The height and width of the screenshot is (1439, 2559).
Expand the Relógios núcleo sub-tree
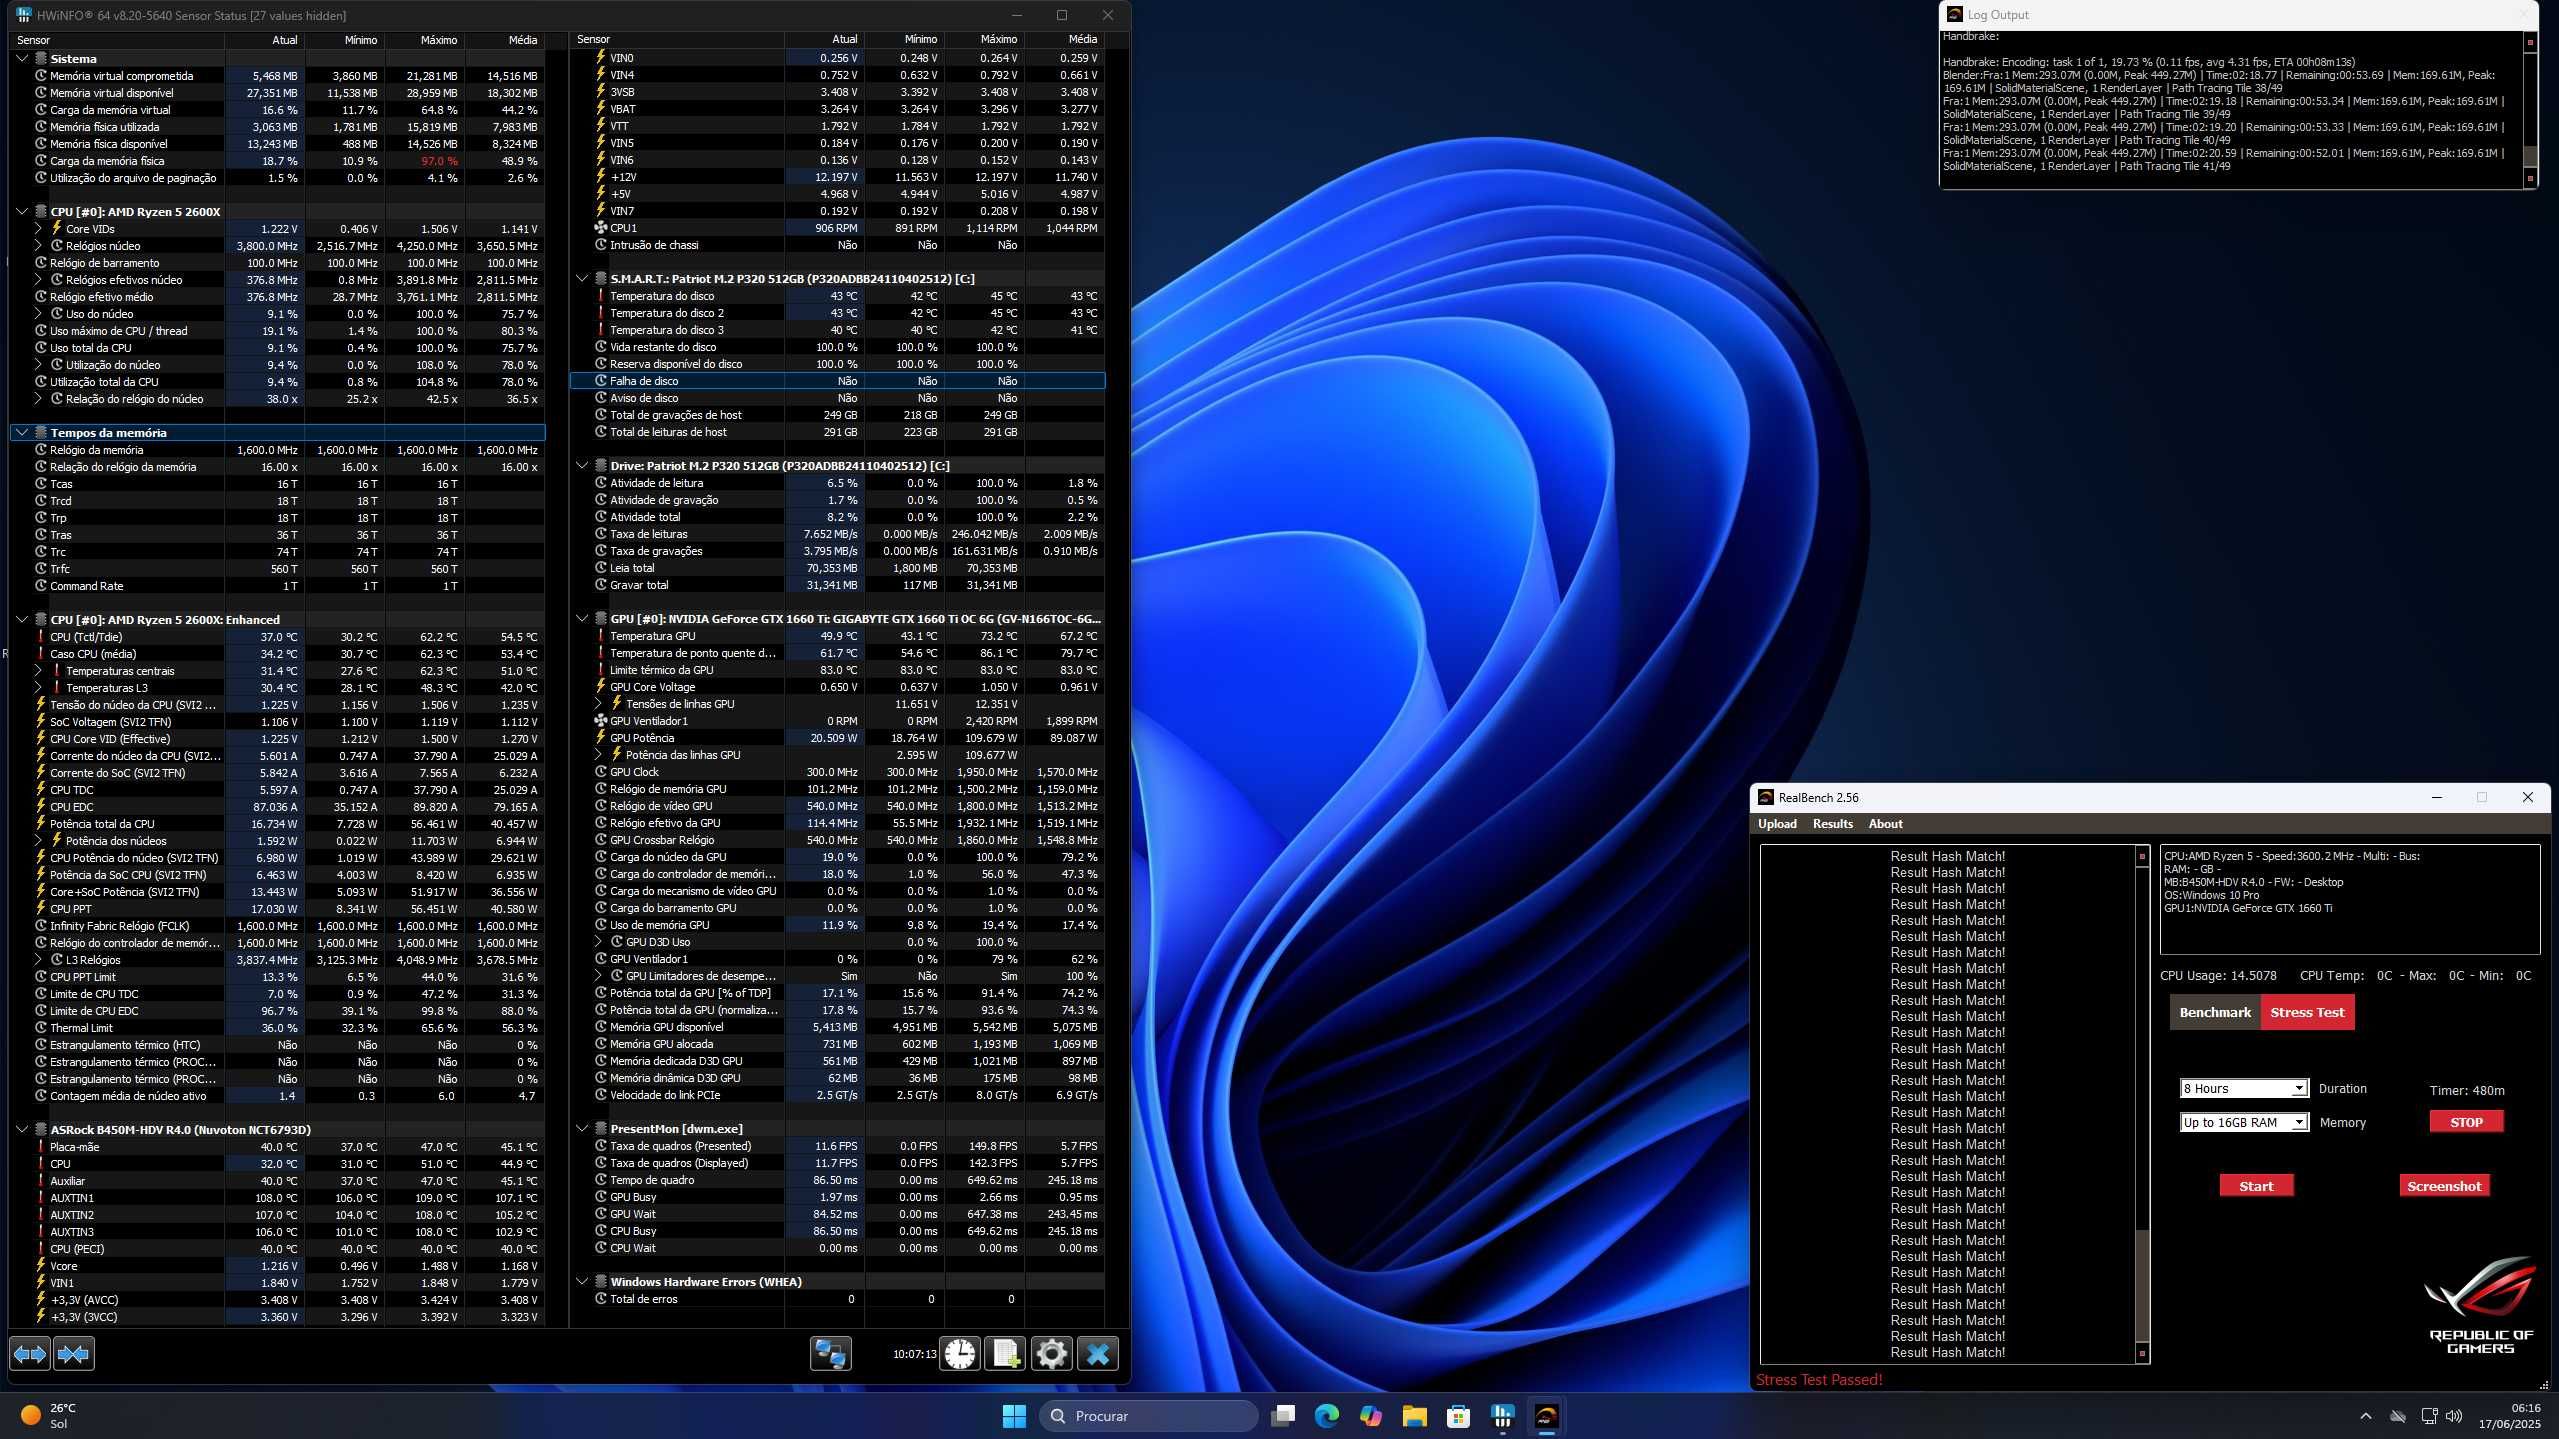point(38,246)
